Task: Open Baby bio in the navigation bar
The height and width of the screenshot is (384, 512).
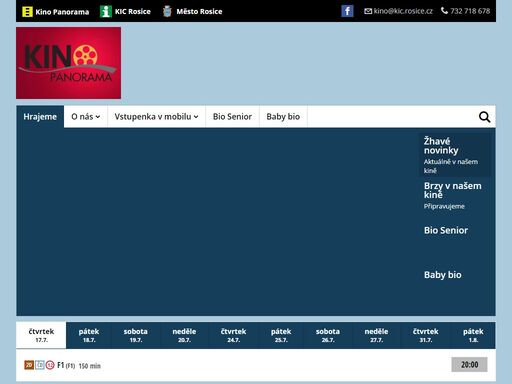Action: click(x=283, y=117)
